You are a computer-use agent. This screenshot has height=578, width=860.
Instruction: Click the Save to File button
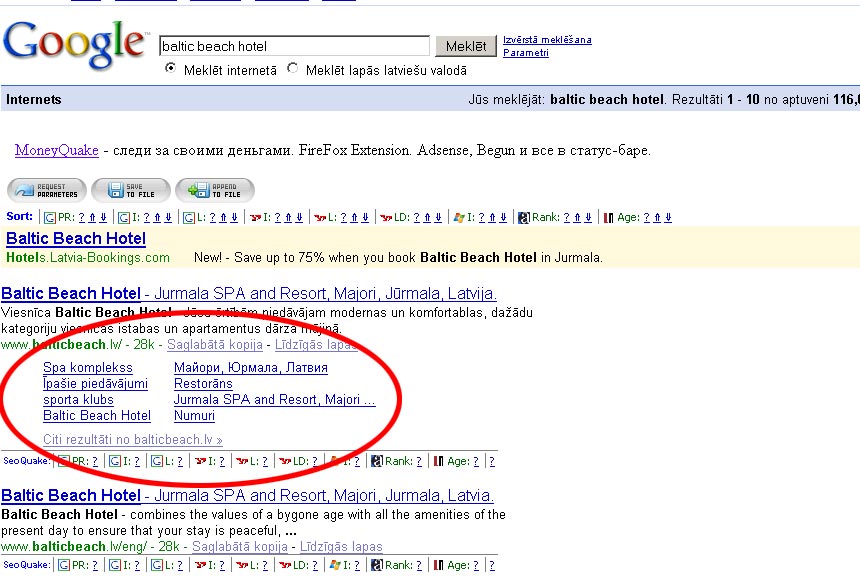[131, 190]
